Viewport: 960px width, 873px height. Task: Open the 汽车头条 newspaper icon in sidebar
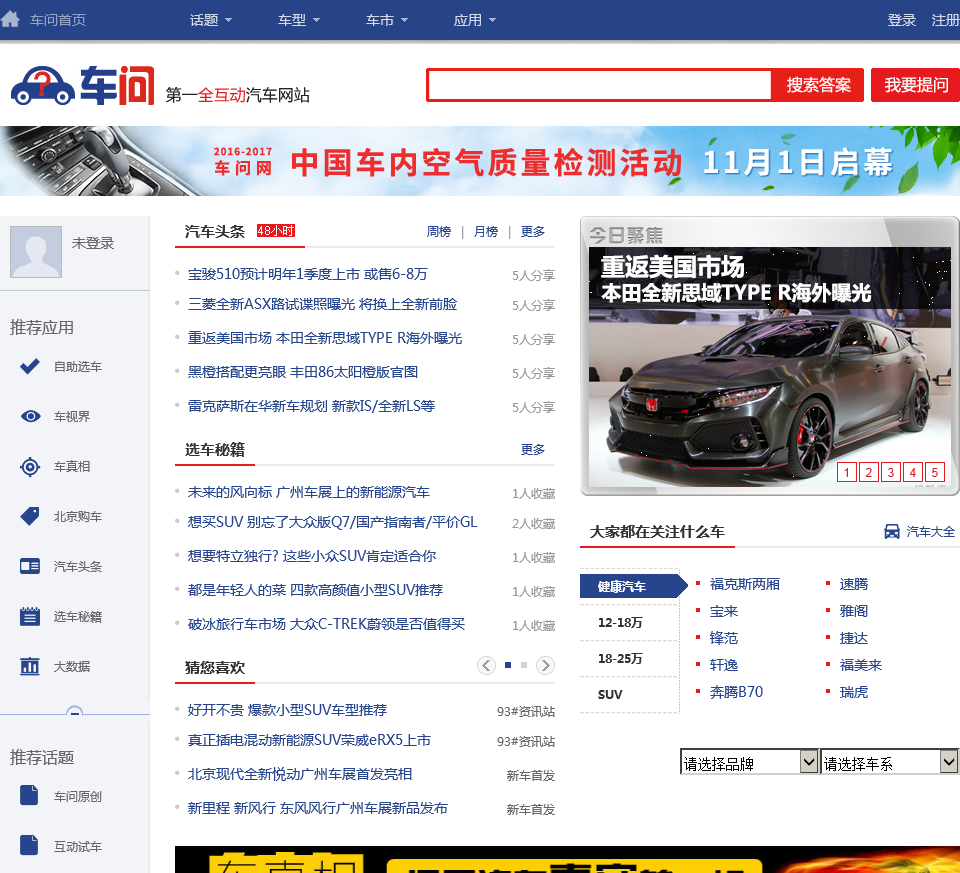click(30, 566)
